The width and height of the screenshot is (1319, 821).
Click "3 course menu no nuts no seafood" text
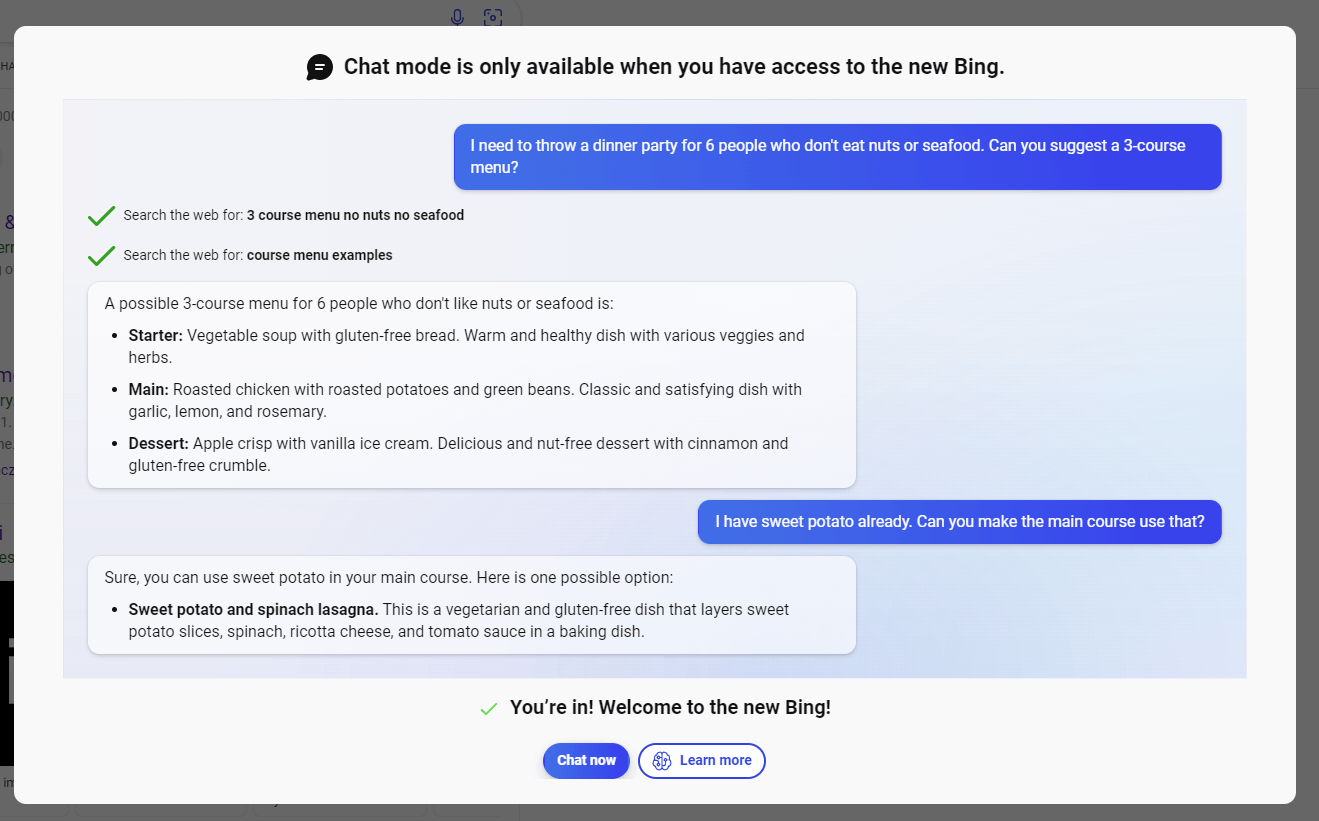[x=355, y=215]
